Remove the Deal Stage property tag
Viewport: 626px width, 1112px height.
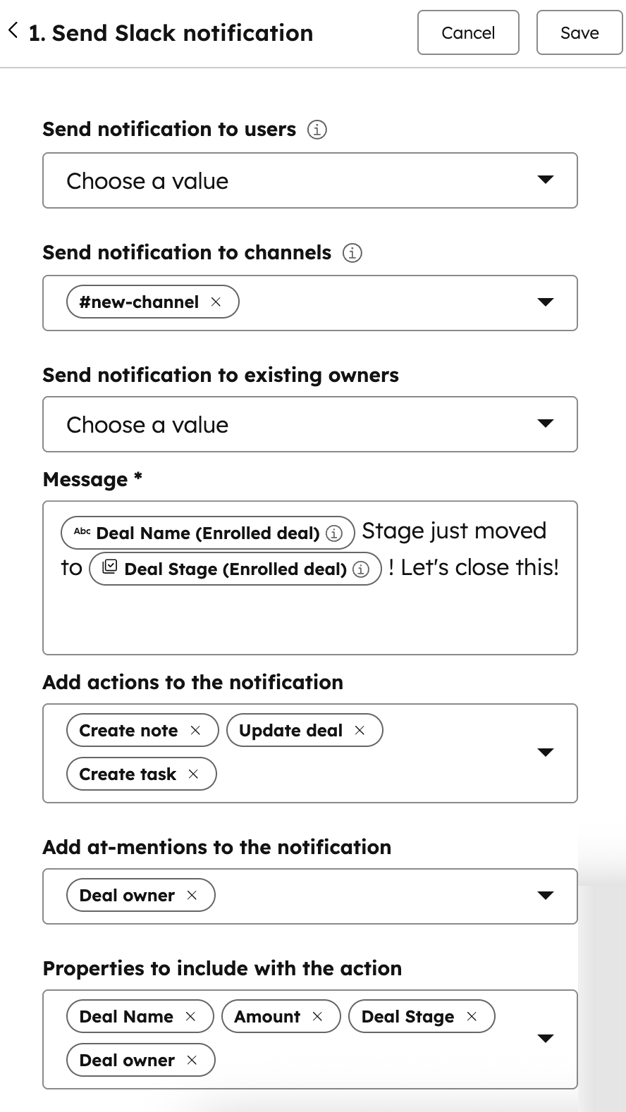472,1017
